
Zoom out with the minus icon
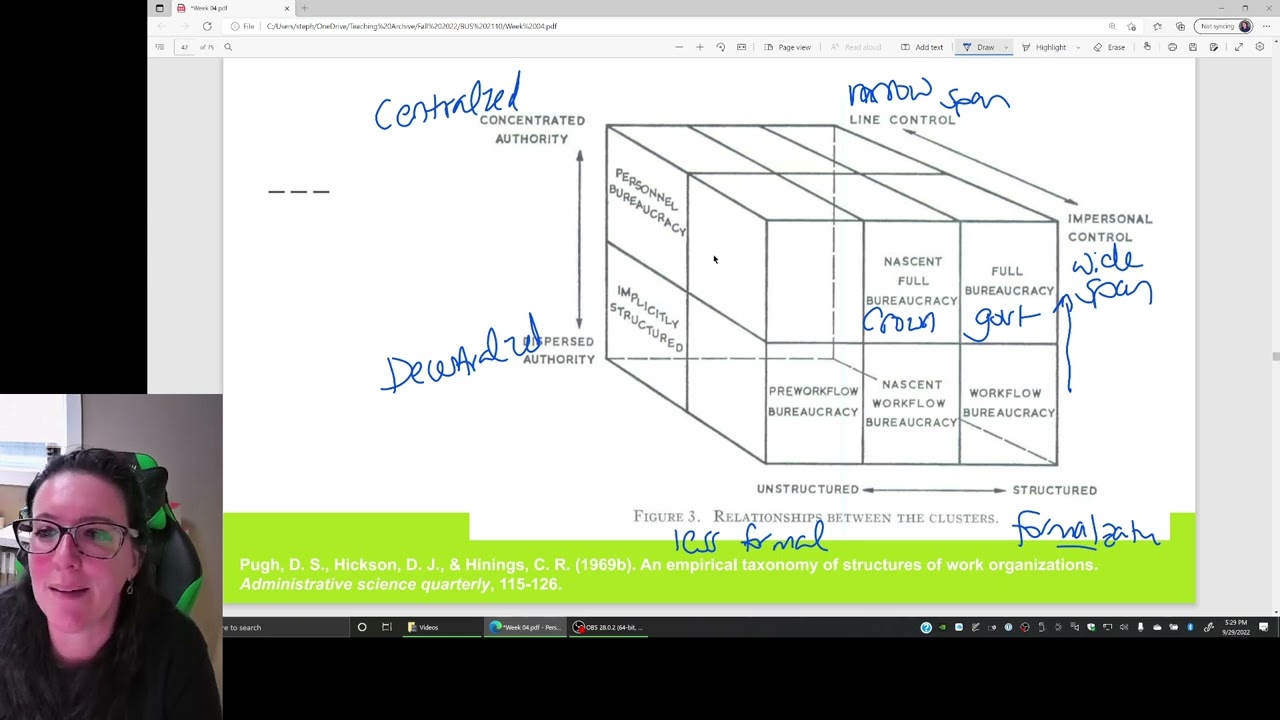(679, 47)
